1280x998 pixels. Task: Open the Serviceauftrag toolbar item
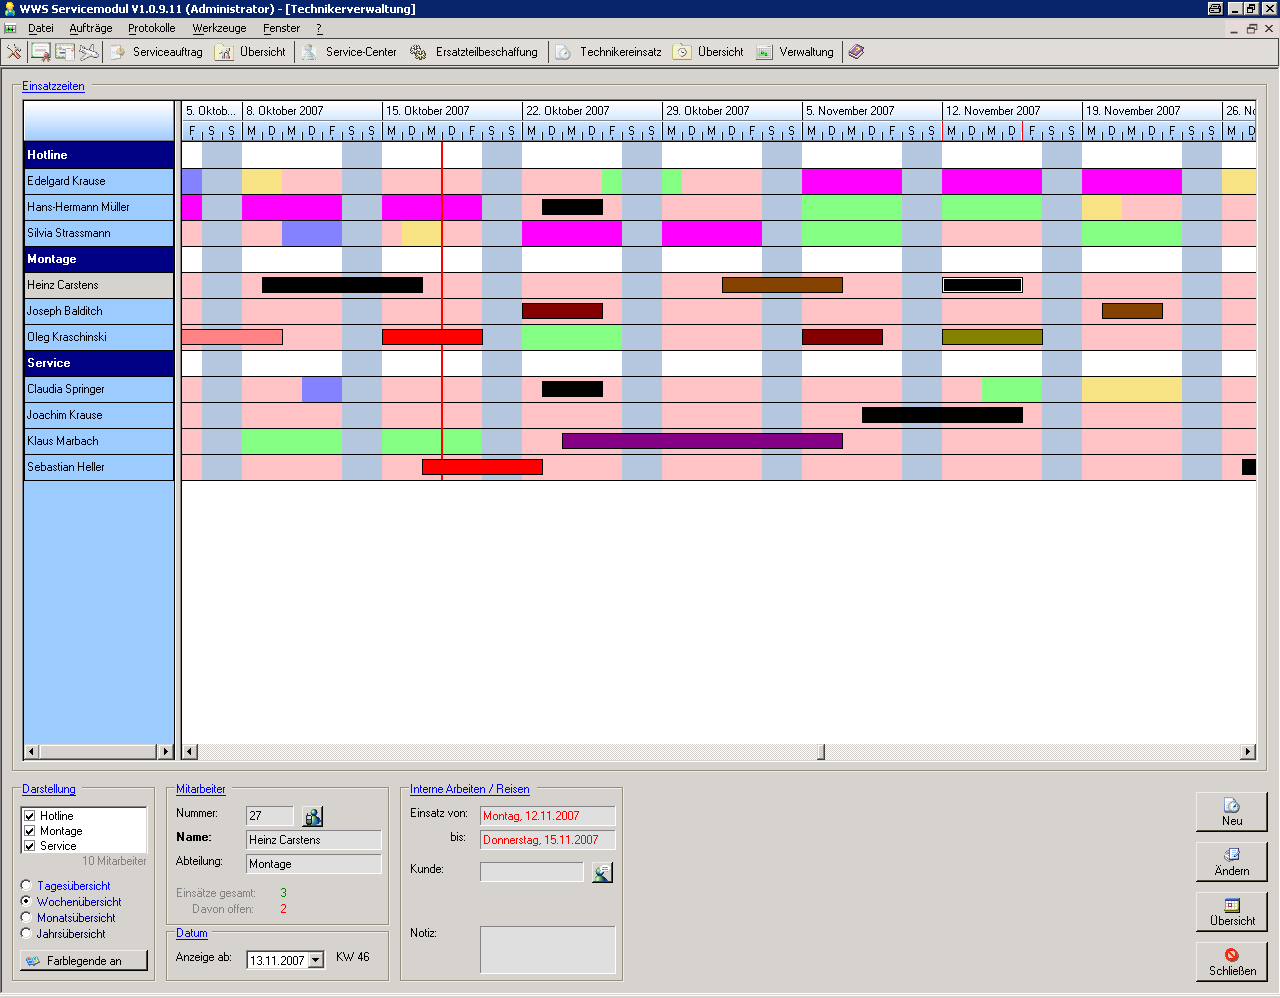coord(156,52)
